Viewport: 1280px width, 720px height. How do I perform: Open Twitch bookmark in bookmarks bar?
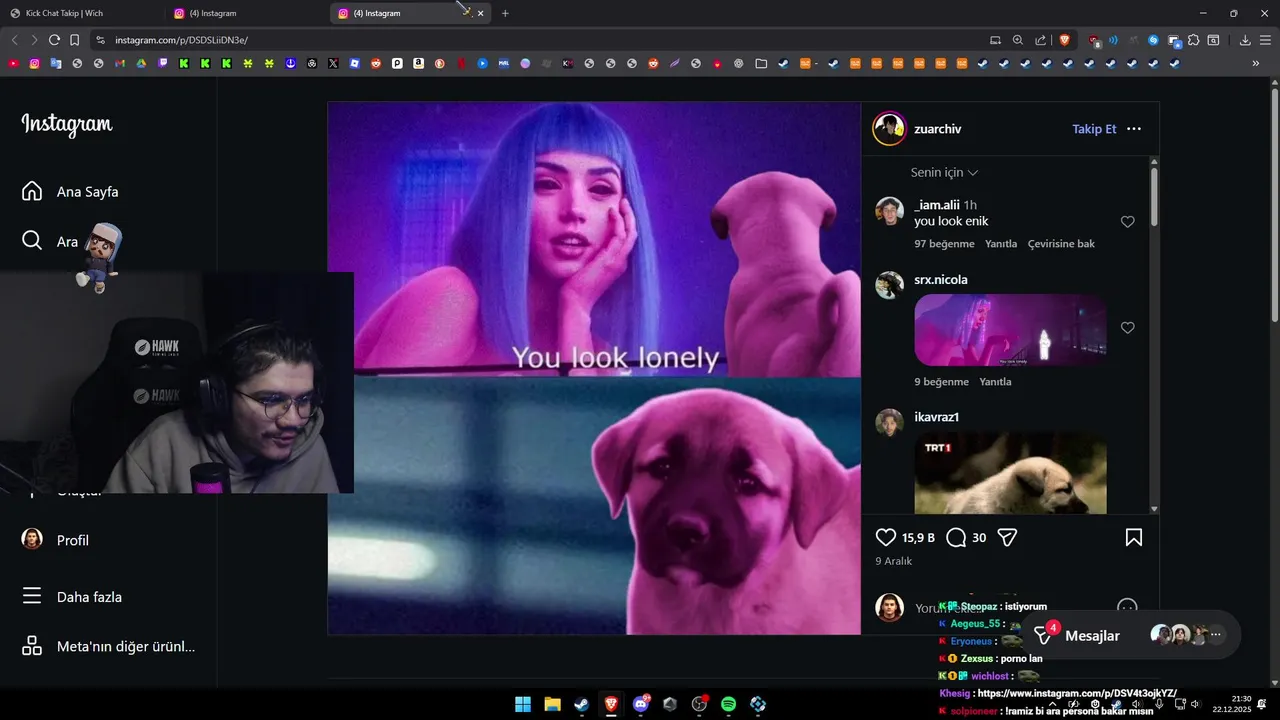(162, 63)
